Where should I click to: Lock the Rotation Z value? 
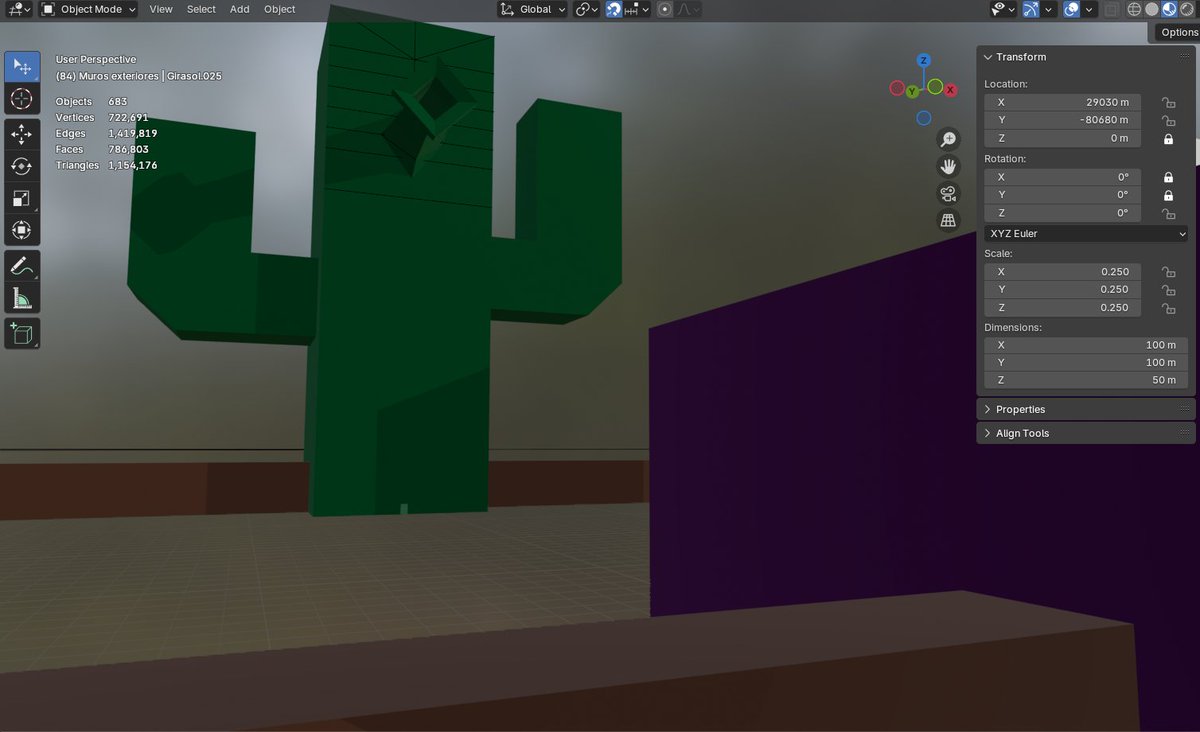coord(1167,213)
